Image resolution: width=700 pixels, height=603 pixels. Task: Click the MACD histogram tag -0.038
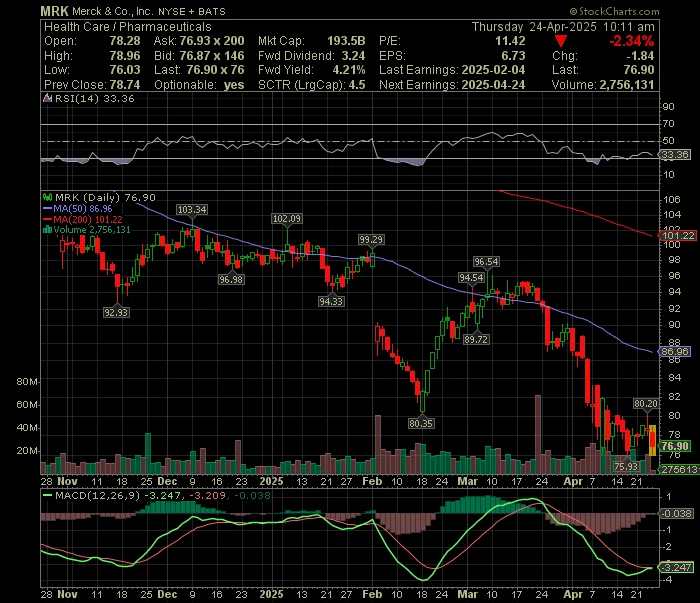coord(677,514)
